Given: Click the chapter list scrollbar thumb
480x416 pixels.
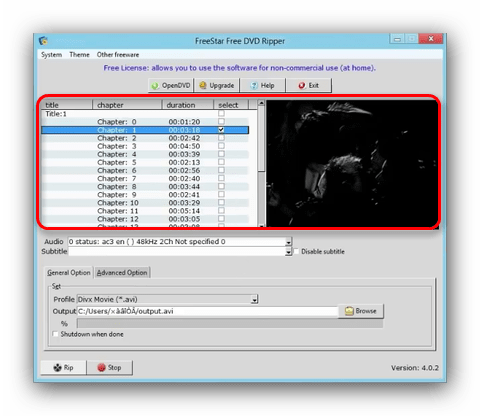Looking at the screenshot, I should (x=261, y=139).
